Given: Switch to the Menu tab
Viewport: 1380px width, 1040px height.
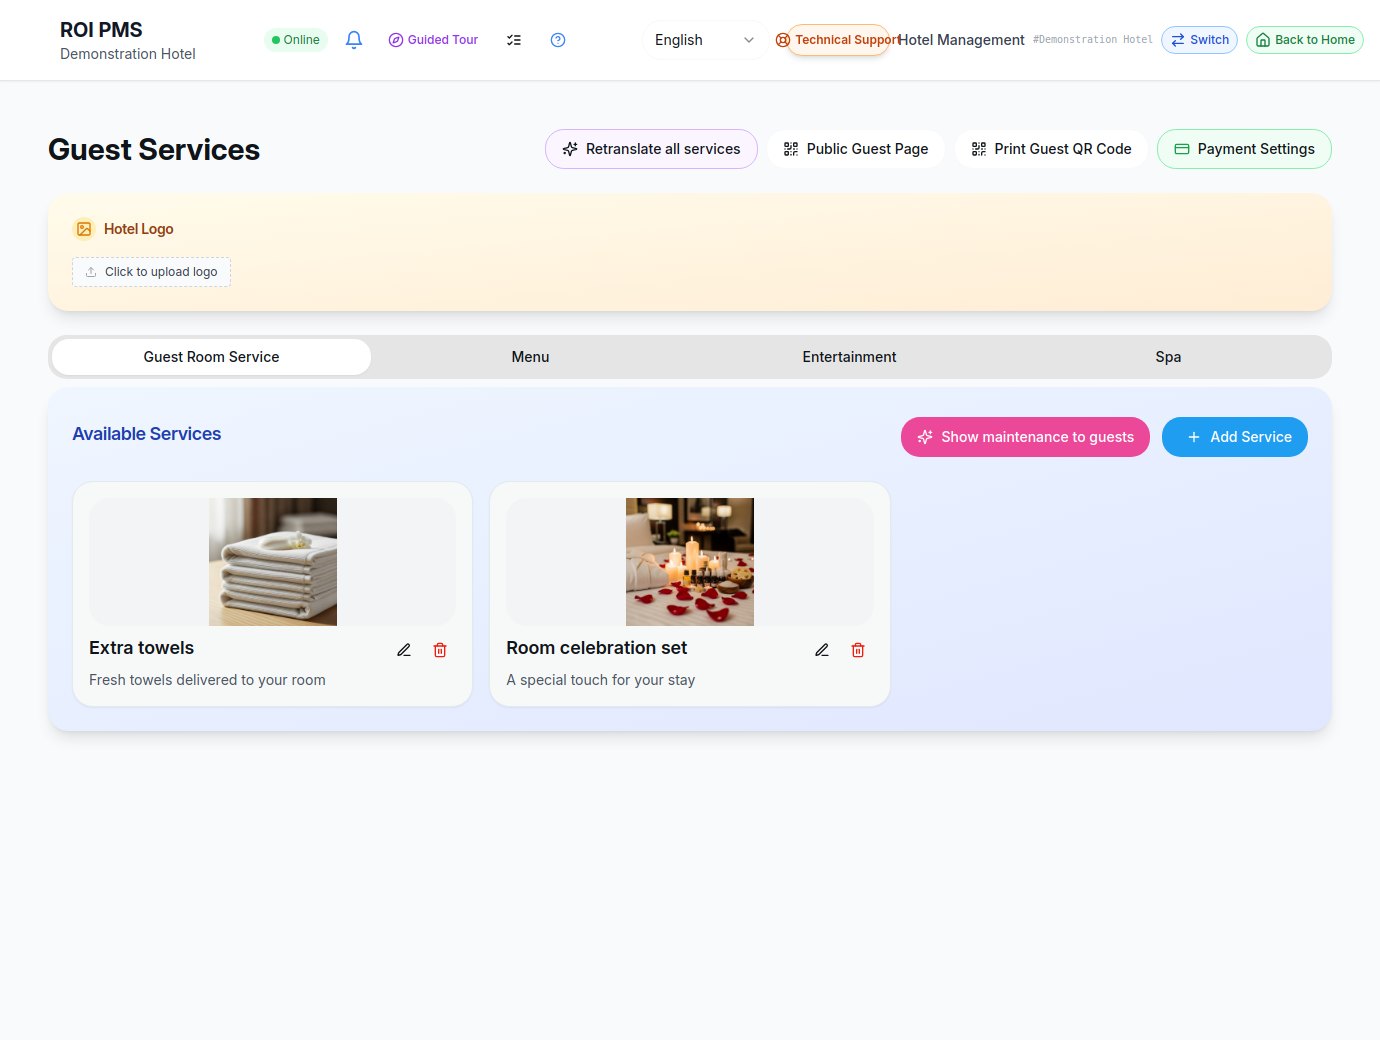Looking at the screenshot, I should [530, 357].
